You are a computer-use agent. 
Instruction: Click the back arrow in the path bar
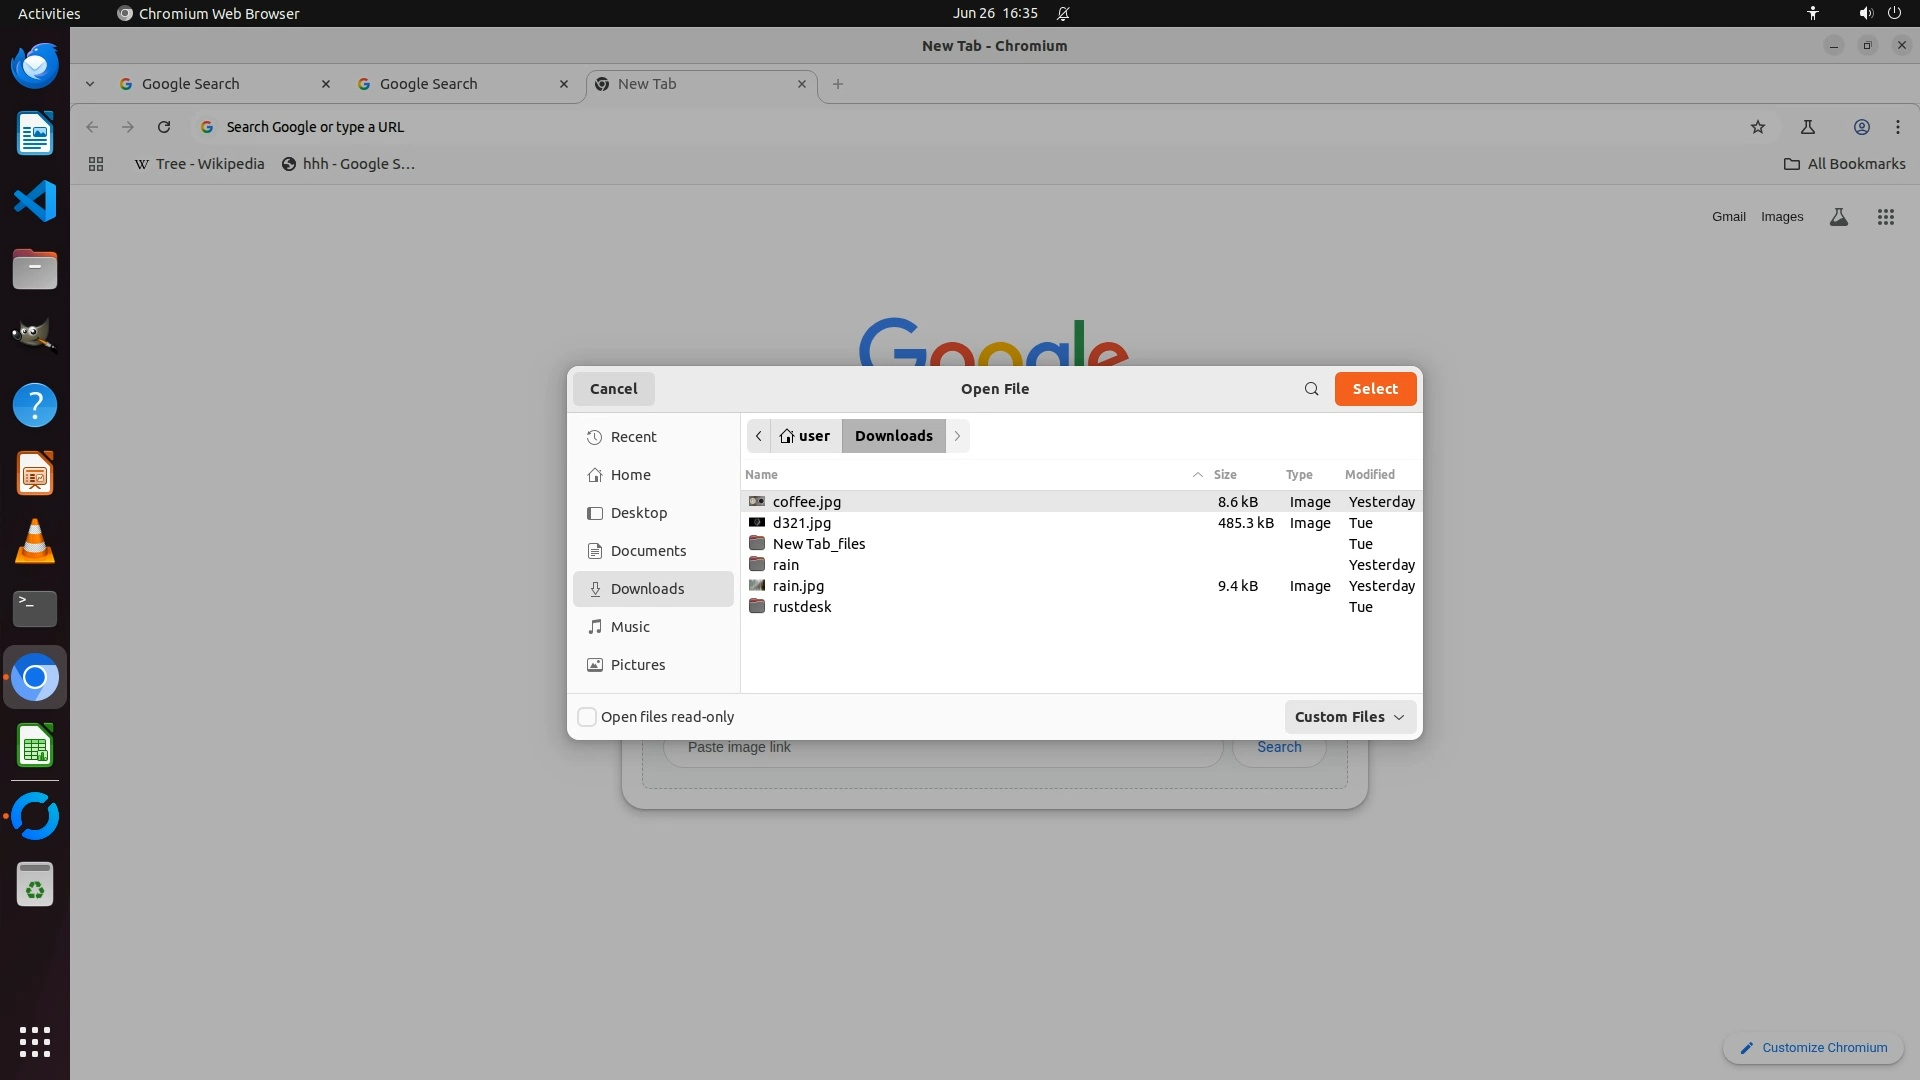759,436
